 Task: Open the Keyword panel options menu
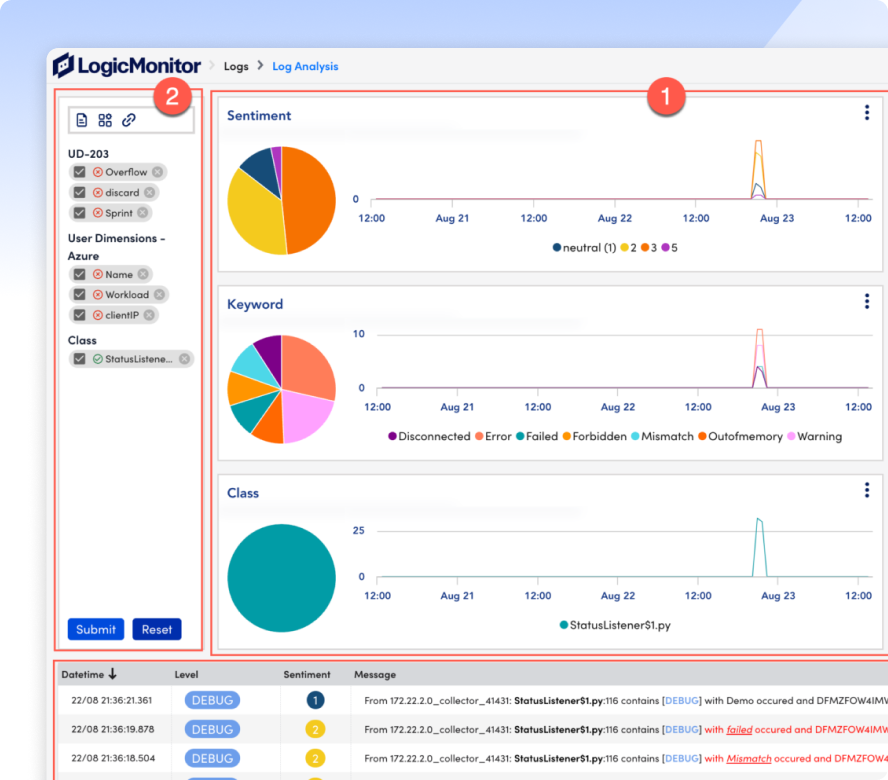867,301
